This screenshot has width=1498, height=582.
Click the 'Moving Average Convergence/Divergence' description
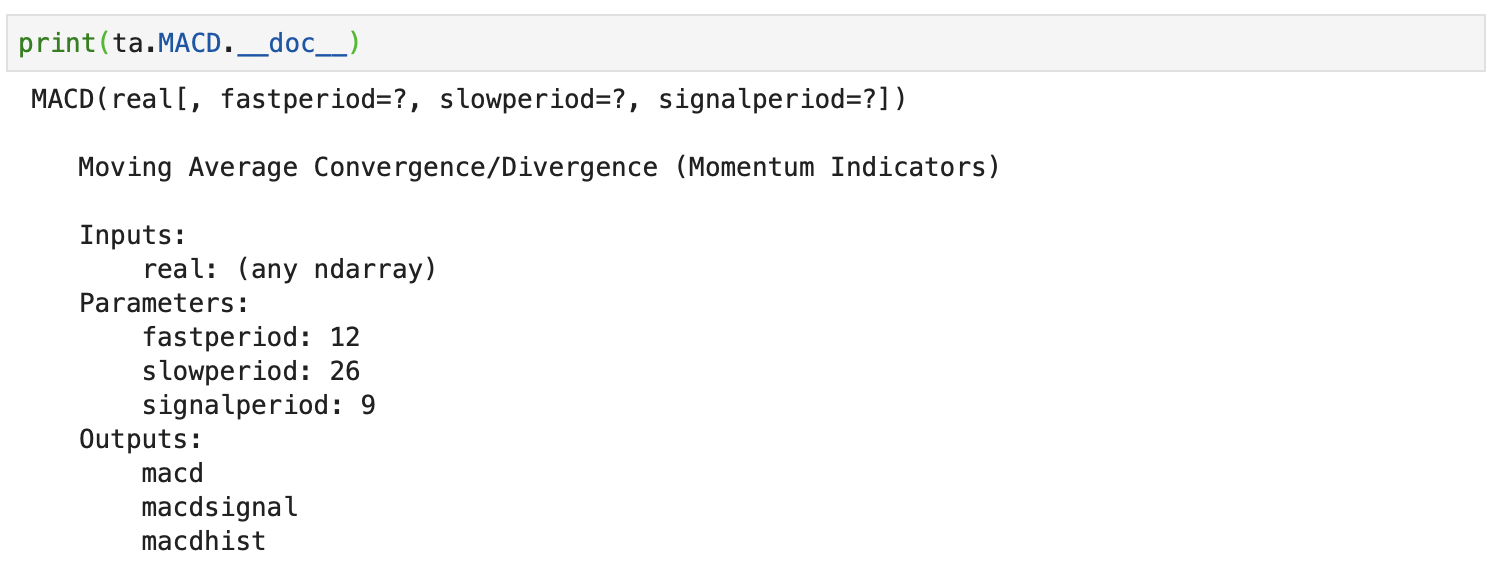[x=368, y=167]
